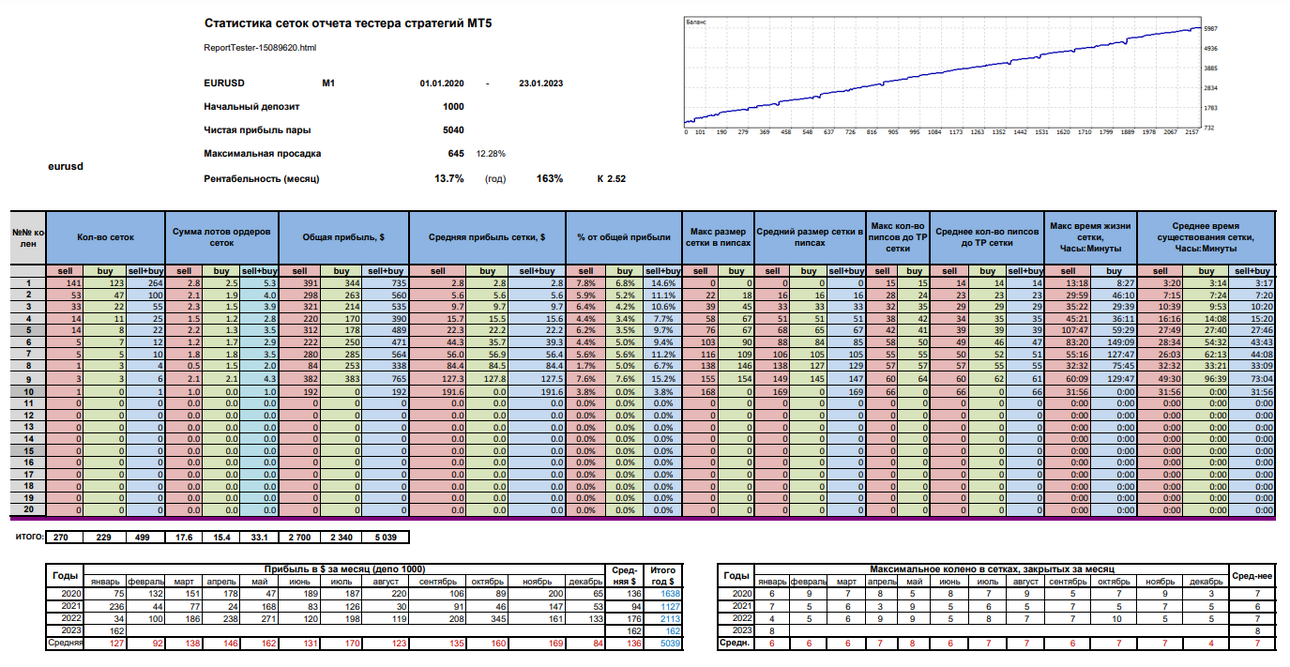Select the file name ReportTester-15089620.html
1290x667 pixels.
pyautogui.click(x=260, y=47)
